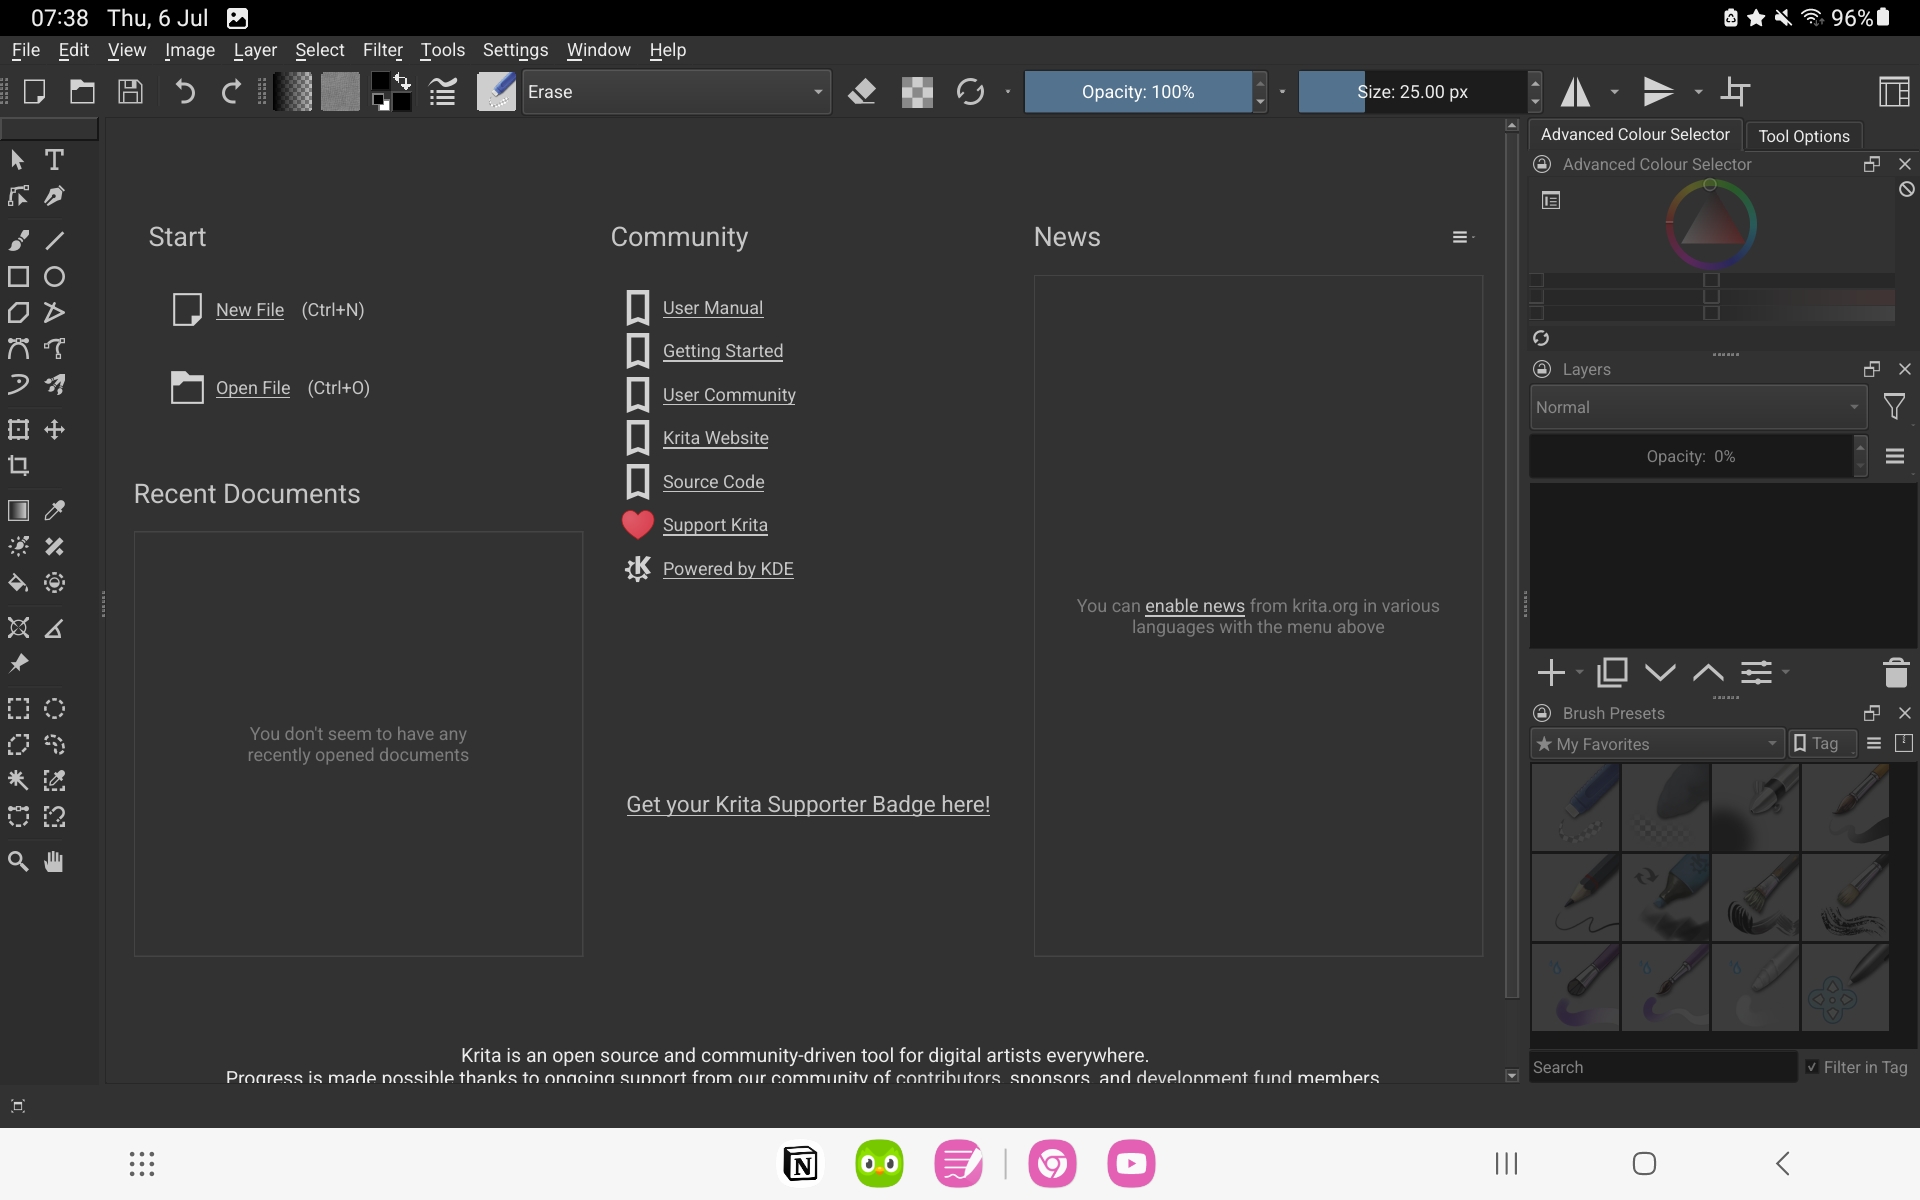The height and width of the screenshot is (1200, 1920).
Task: Select the Freehand Brush tool
Action: 18,240
